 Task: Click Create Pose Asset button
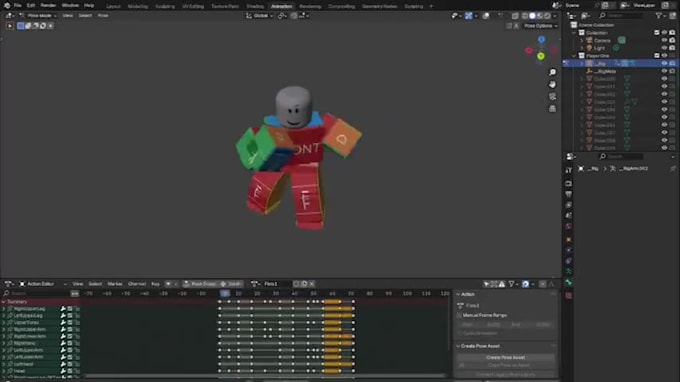(x=506, y=358)
